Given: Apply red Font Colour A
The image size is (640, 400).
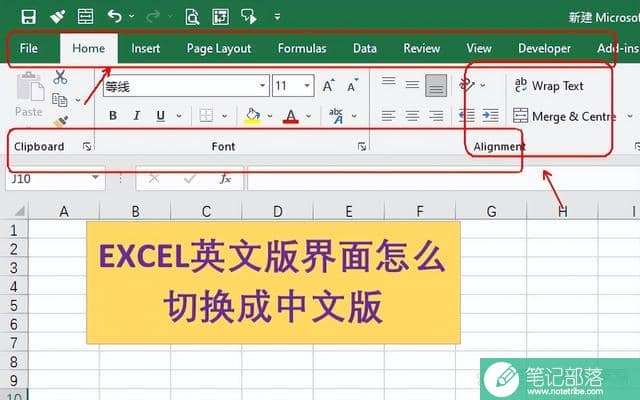Looking at the screenshot, I should (x=291, y=116).
